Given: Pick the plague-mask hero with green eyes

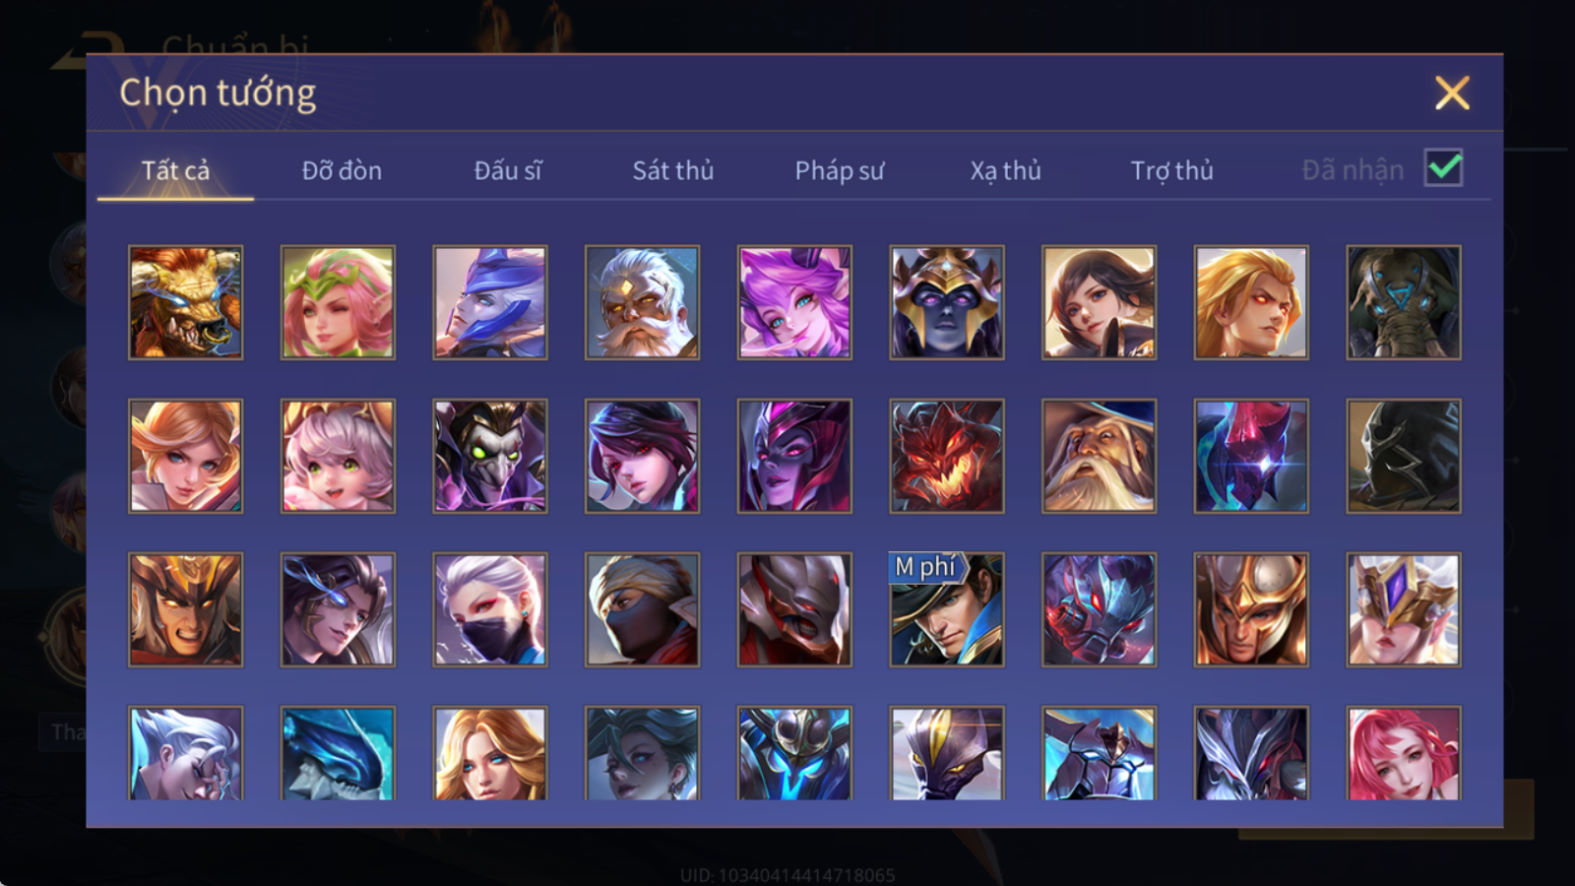Looking at the screenshot, I should tap(490, 457).
